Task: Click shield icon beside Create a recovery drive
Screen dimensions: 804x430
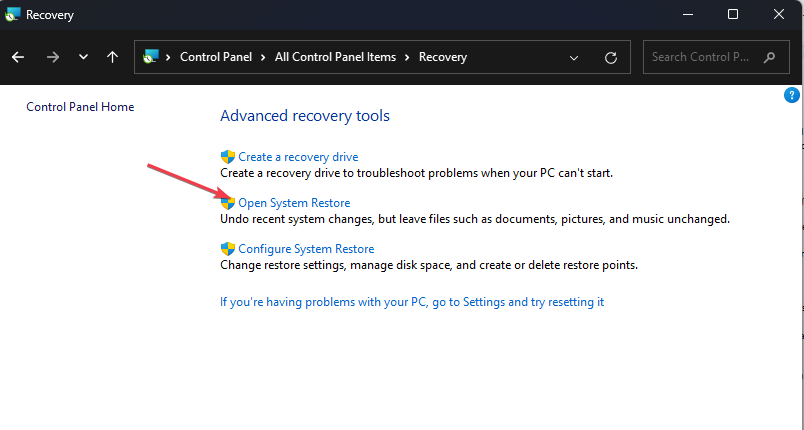Action: pos(228,157)
